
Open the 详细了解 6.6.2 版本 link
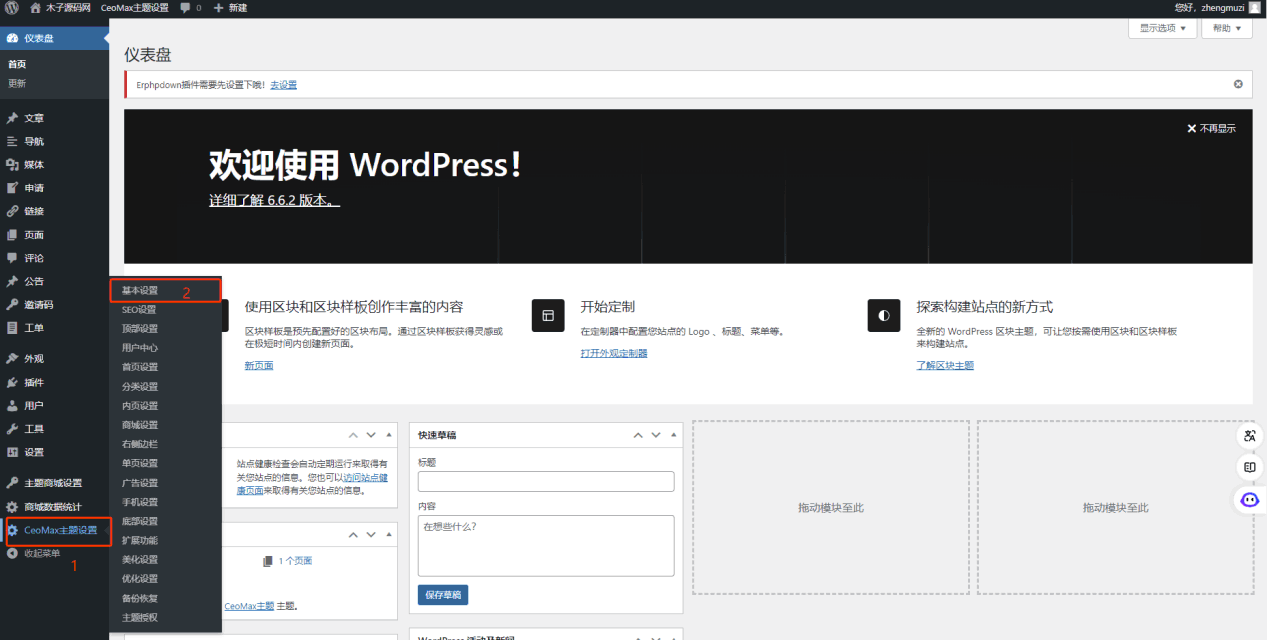[x=274, y=200]
